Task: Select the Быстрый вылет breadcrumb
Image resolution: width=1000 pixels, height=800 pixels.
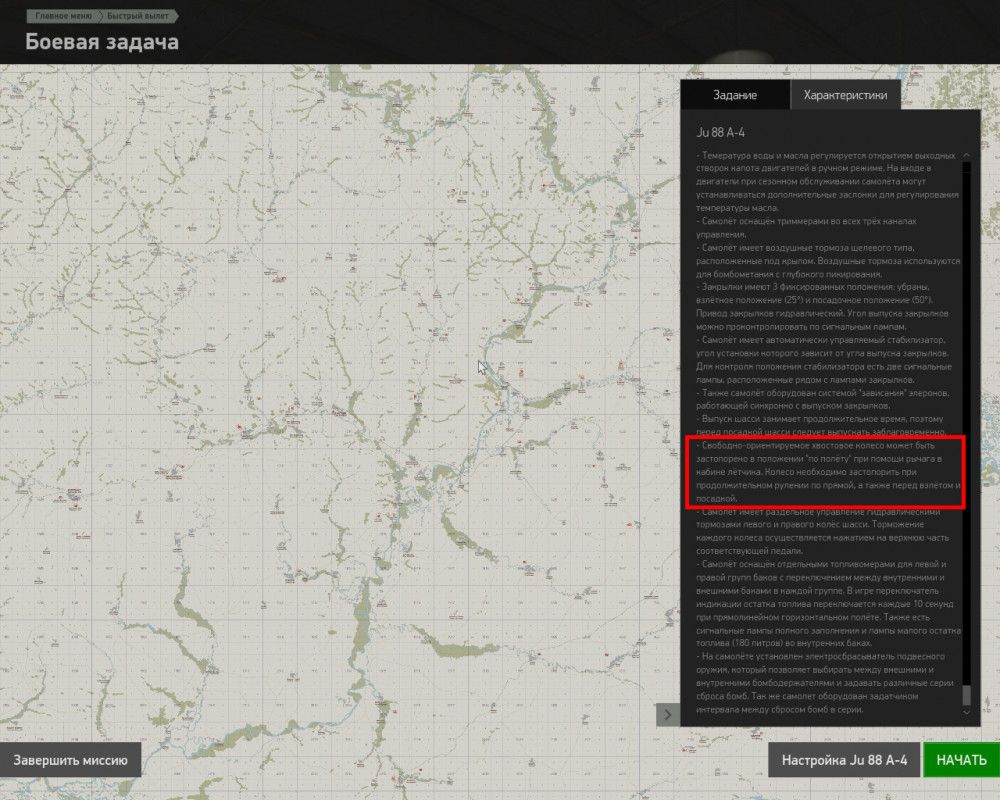Action: 138,16
